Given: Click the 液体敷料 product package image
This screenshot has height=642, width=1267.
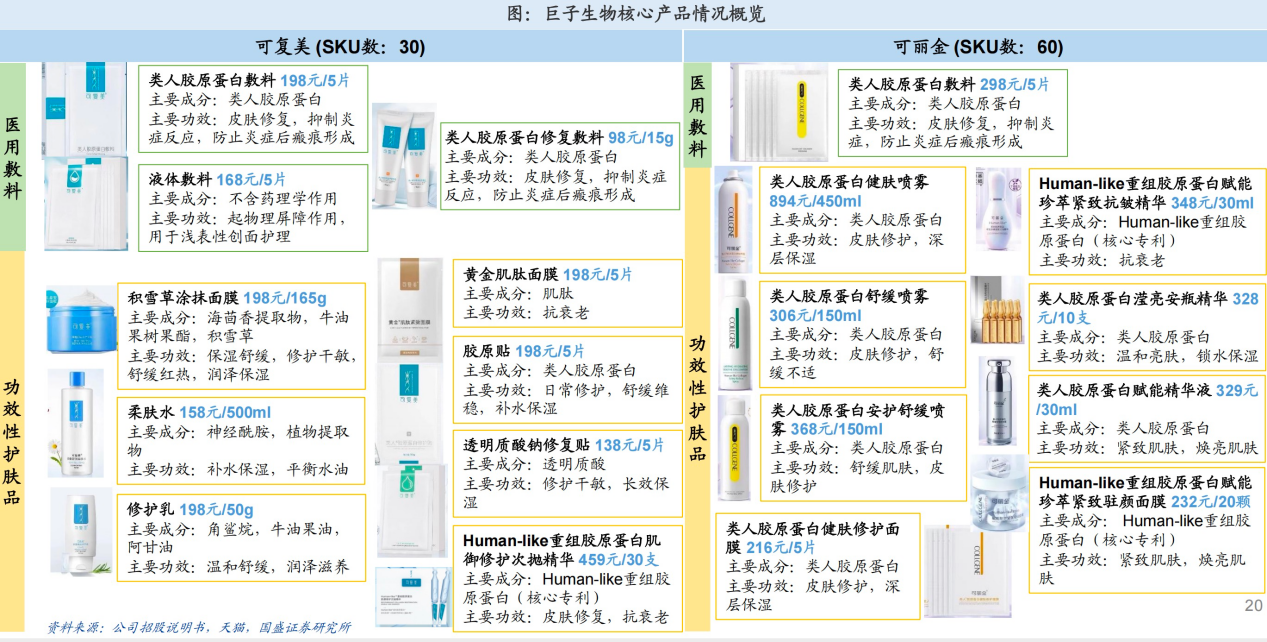Looking at the screenshot, I should pyautogui.click(x=84, y=204).
